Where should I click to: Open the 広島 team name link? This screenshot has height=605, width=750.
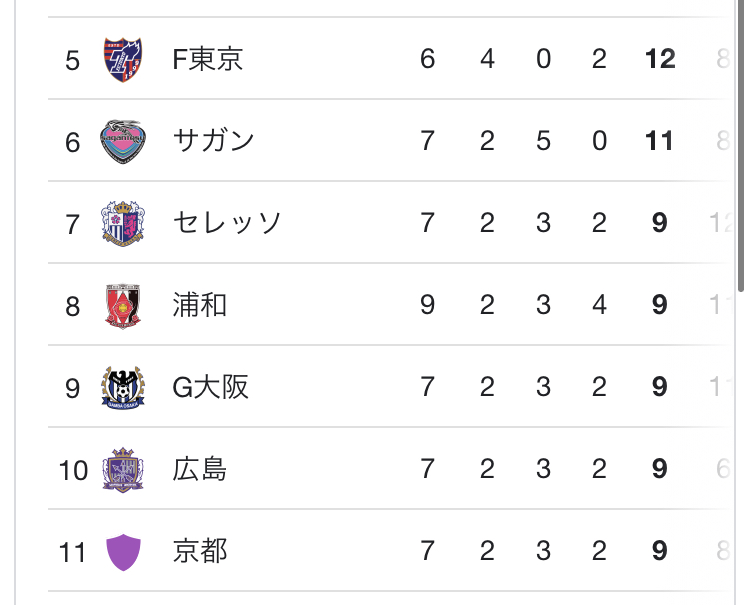(200, 469)
